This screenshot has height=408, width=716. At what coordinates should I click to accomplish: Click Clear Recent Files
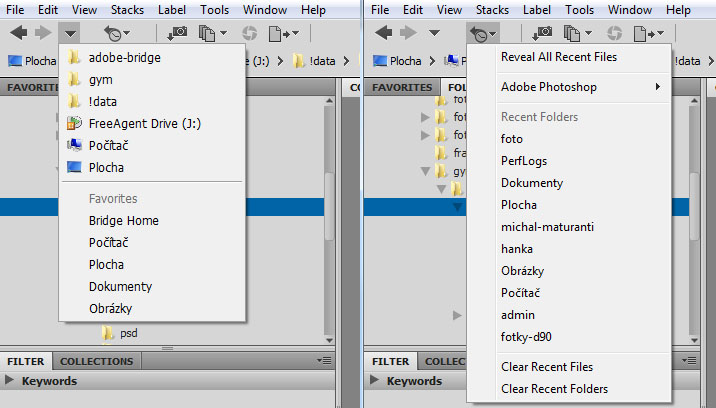click(x=546, y=367)
